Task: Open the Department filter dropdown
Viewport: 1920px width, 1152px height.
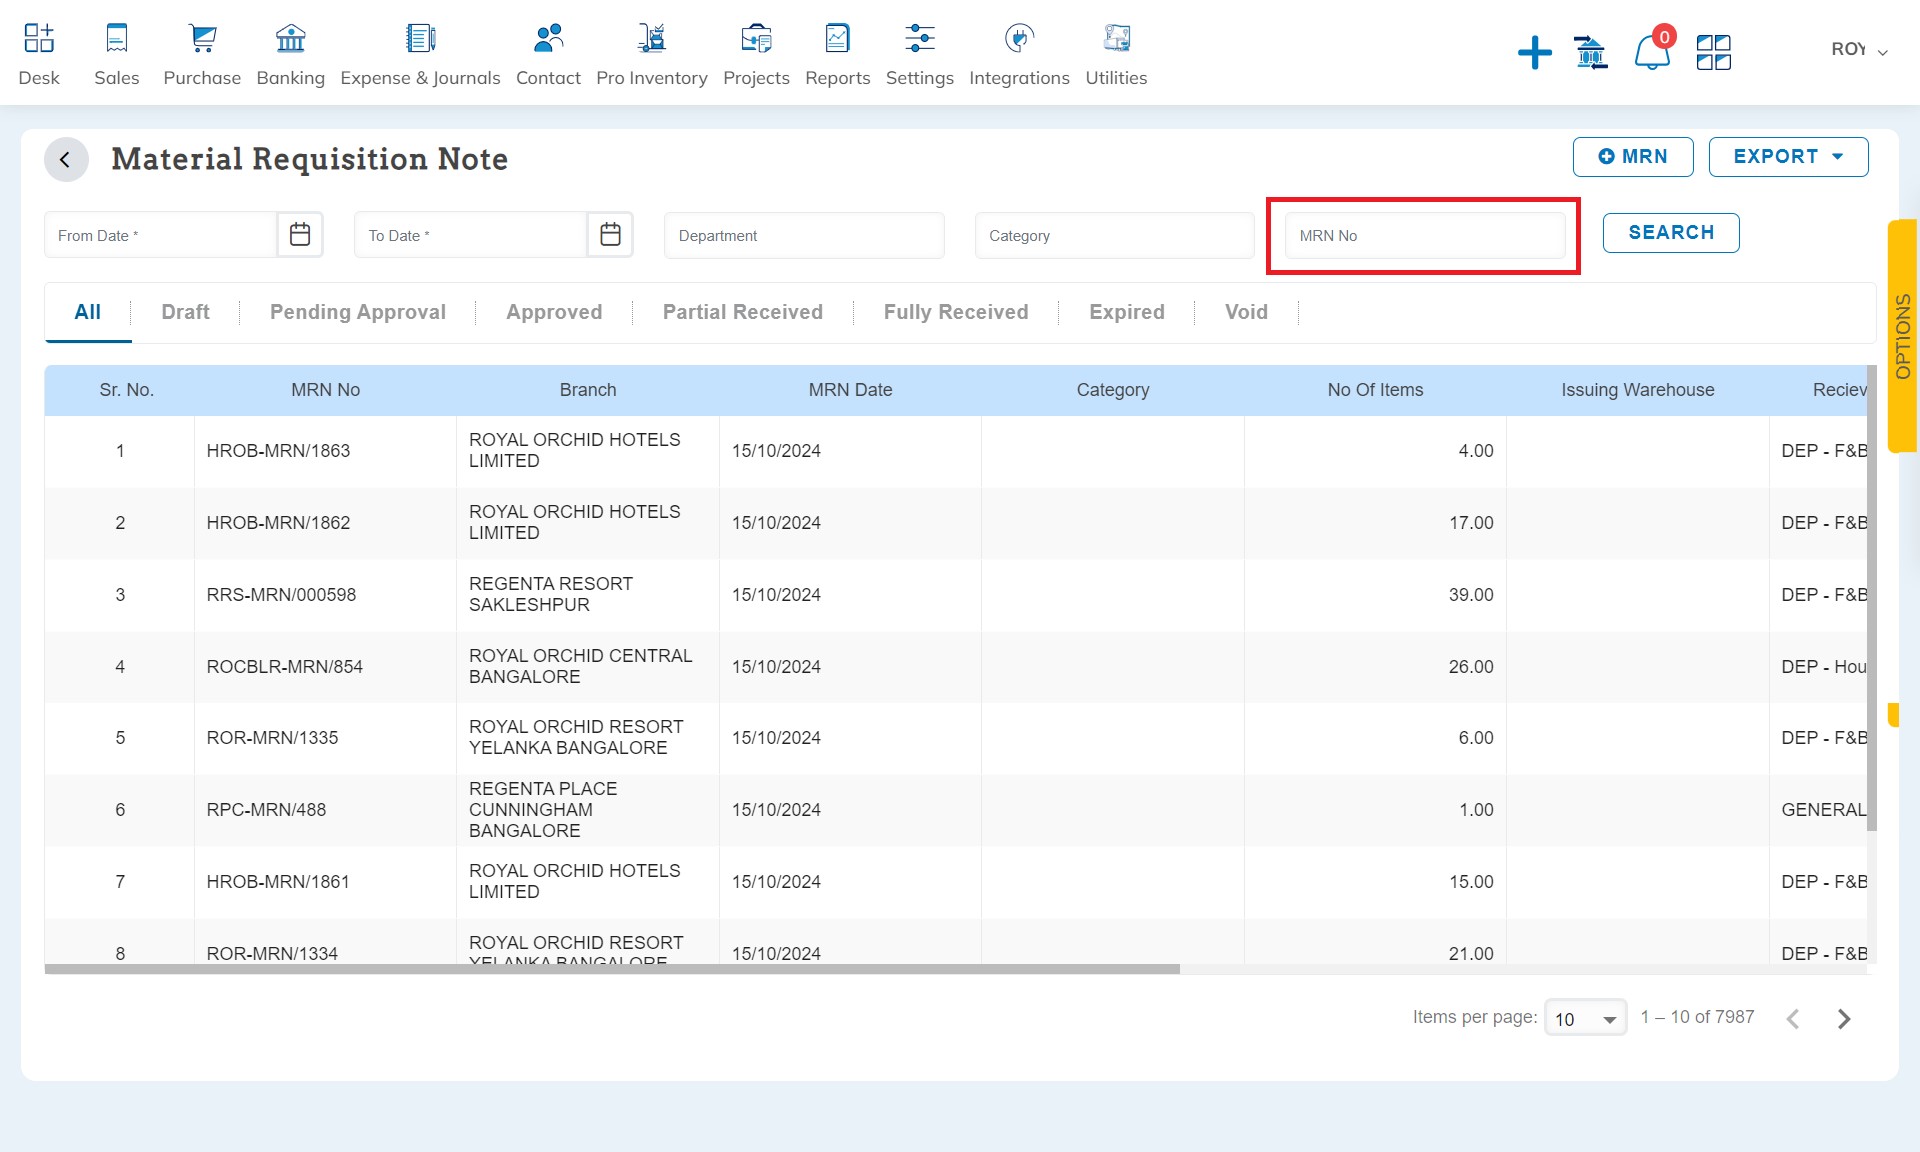Action: pyautogui.click(x=804, y=235)
